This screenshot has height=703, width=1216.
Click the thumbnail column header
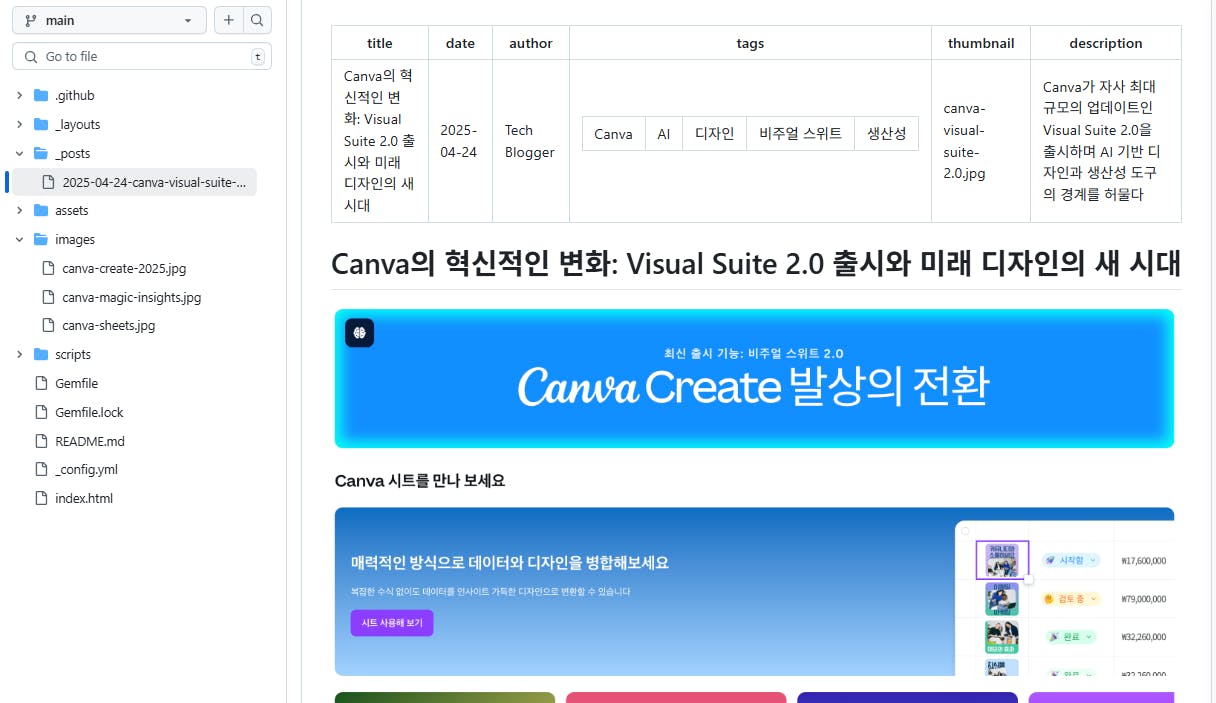click(981, 43)
